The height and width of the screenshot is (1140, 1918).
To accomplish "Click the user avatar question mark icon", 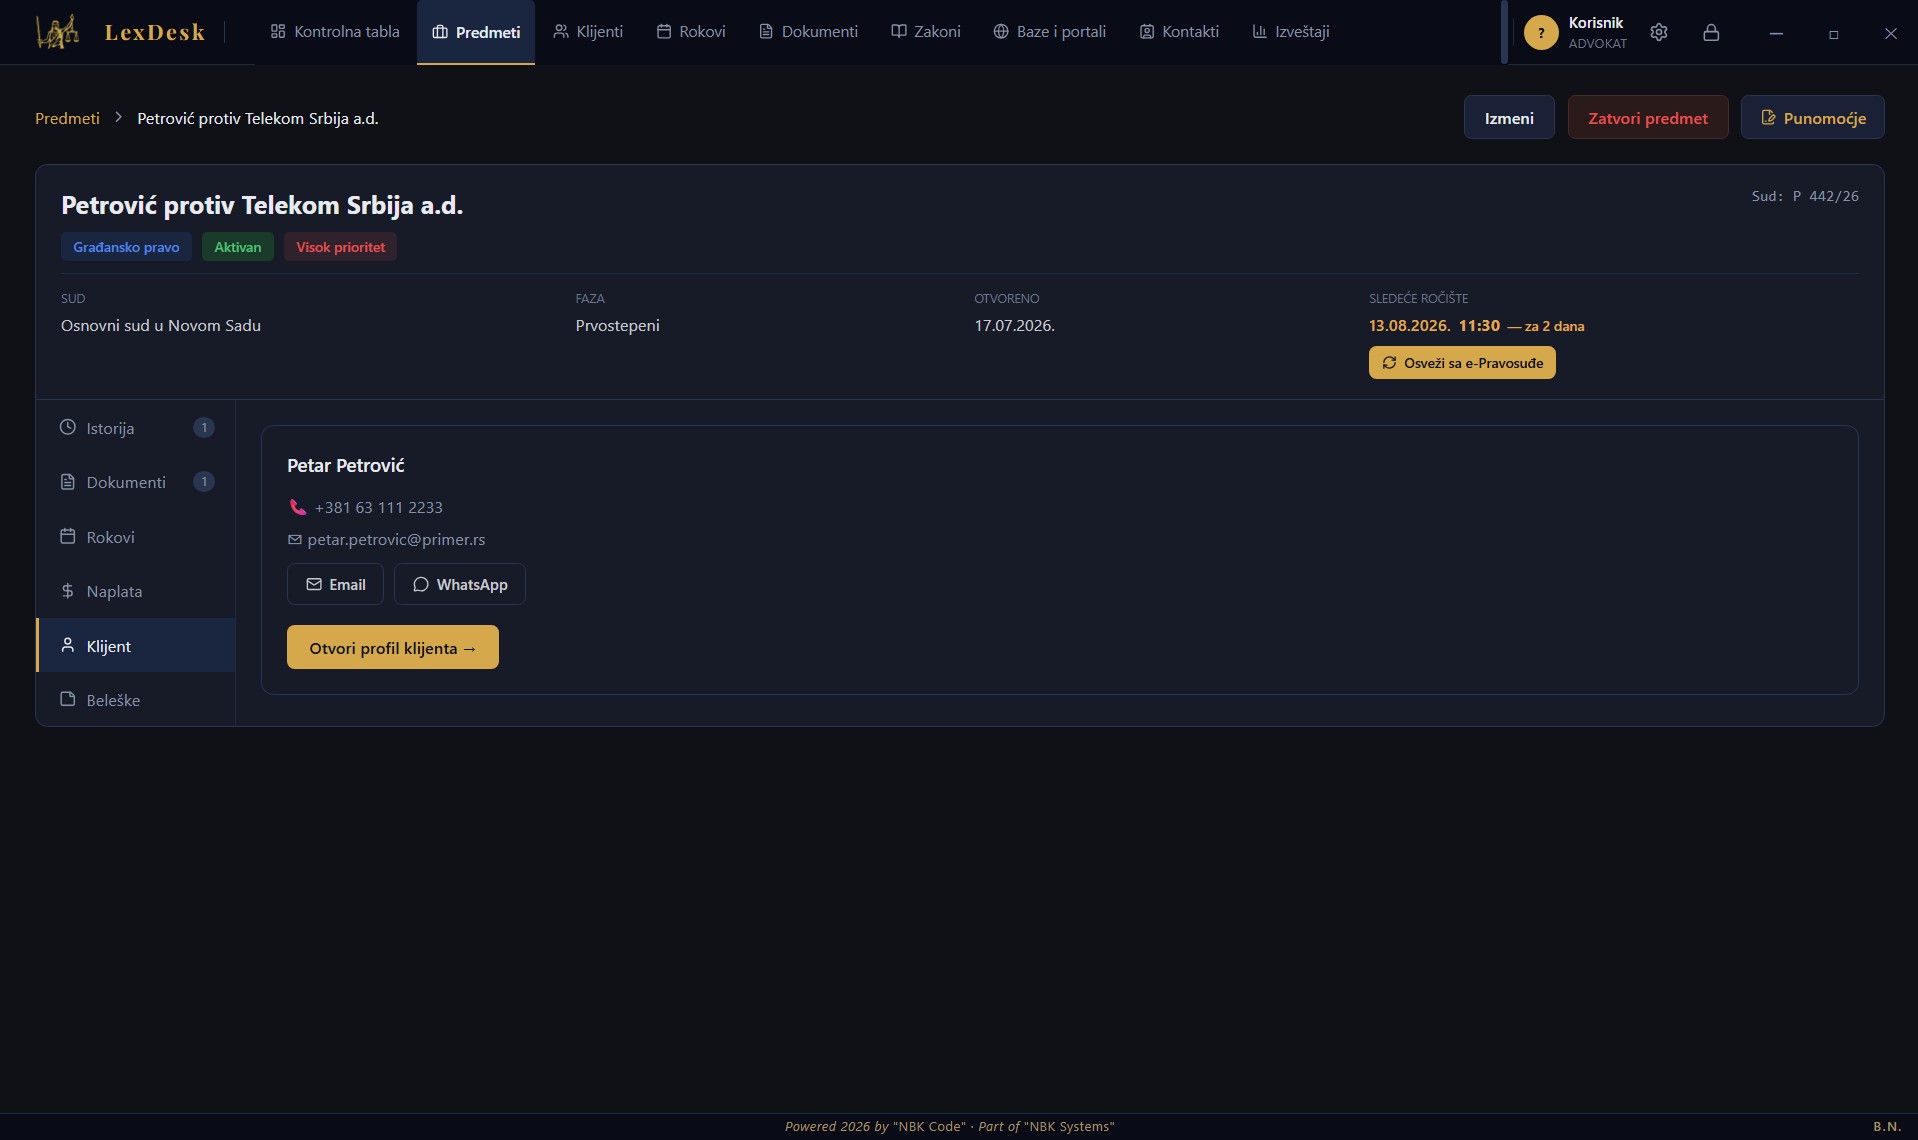I will tap(1541, 32).
